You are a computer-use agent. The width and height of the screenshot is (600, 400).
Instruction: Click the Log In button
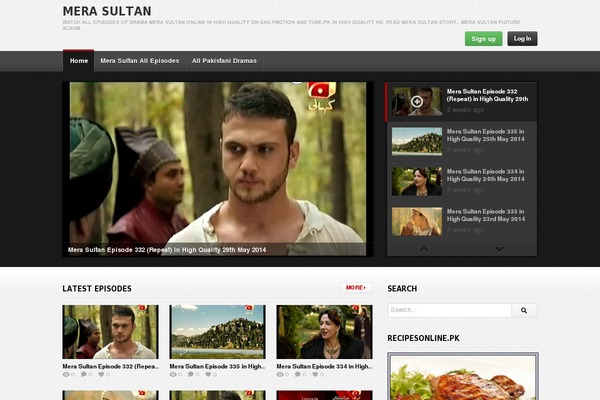click(x=522, y=39)
